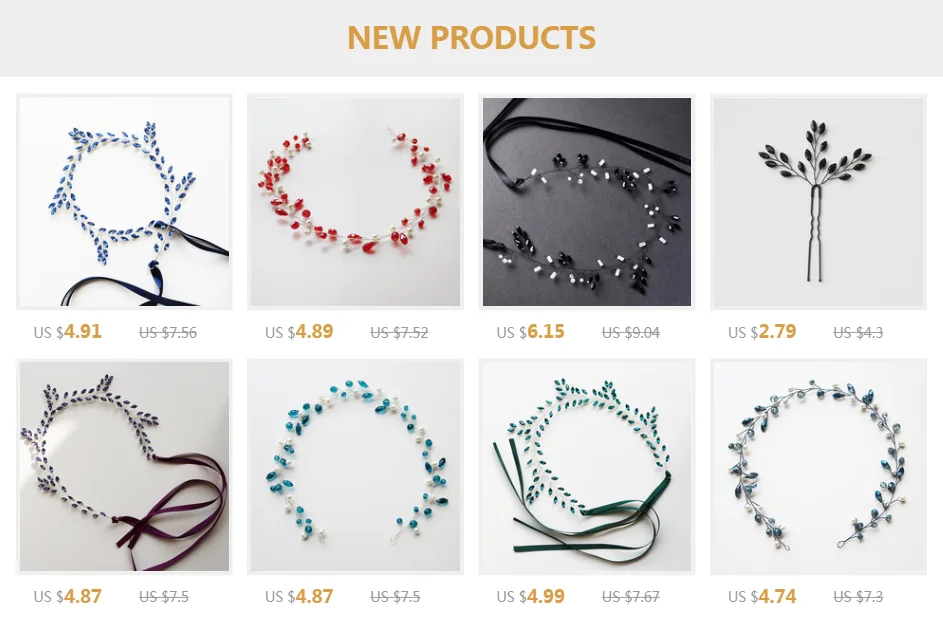Open the turquoise beaded hair vine image
Screen dimensions: 943x643
tap(355, 466)
